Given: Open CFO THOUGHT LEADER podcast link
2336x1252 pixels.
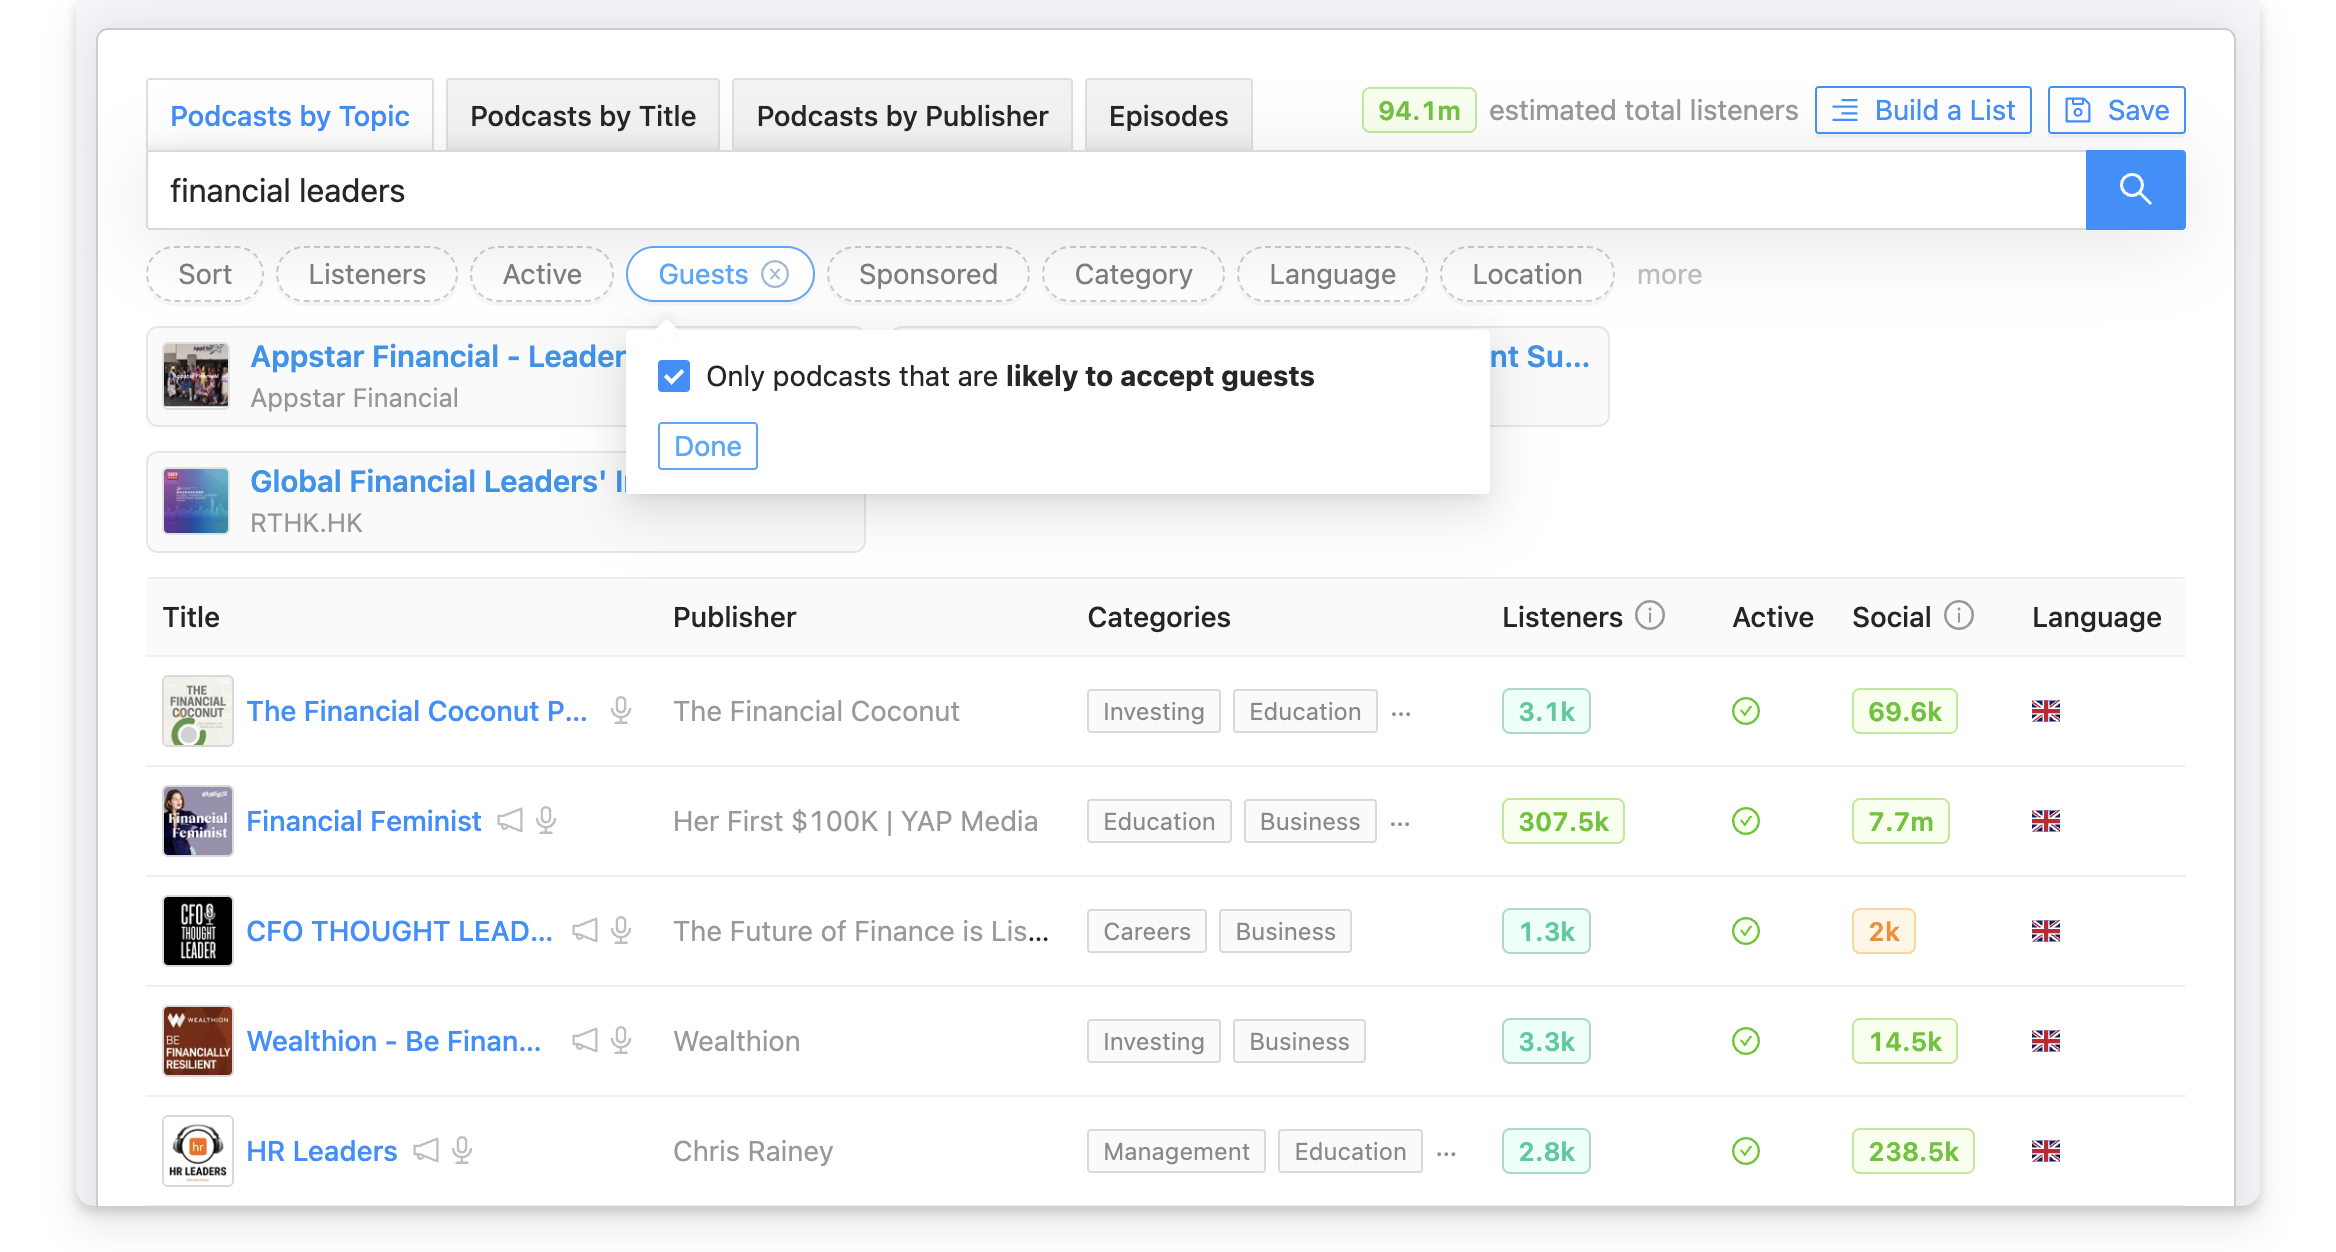Looking at the screenshot, I should [399, 931].
